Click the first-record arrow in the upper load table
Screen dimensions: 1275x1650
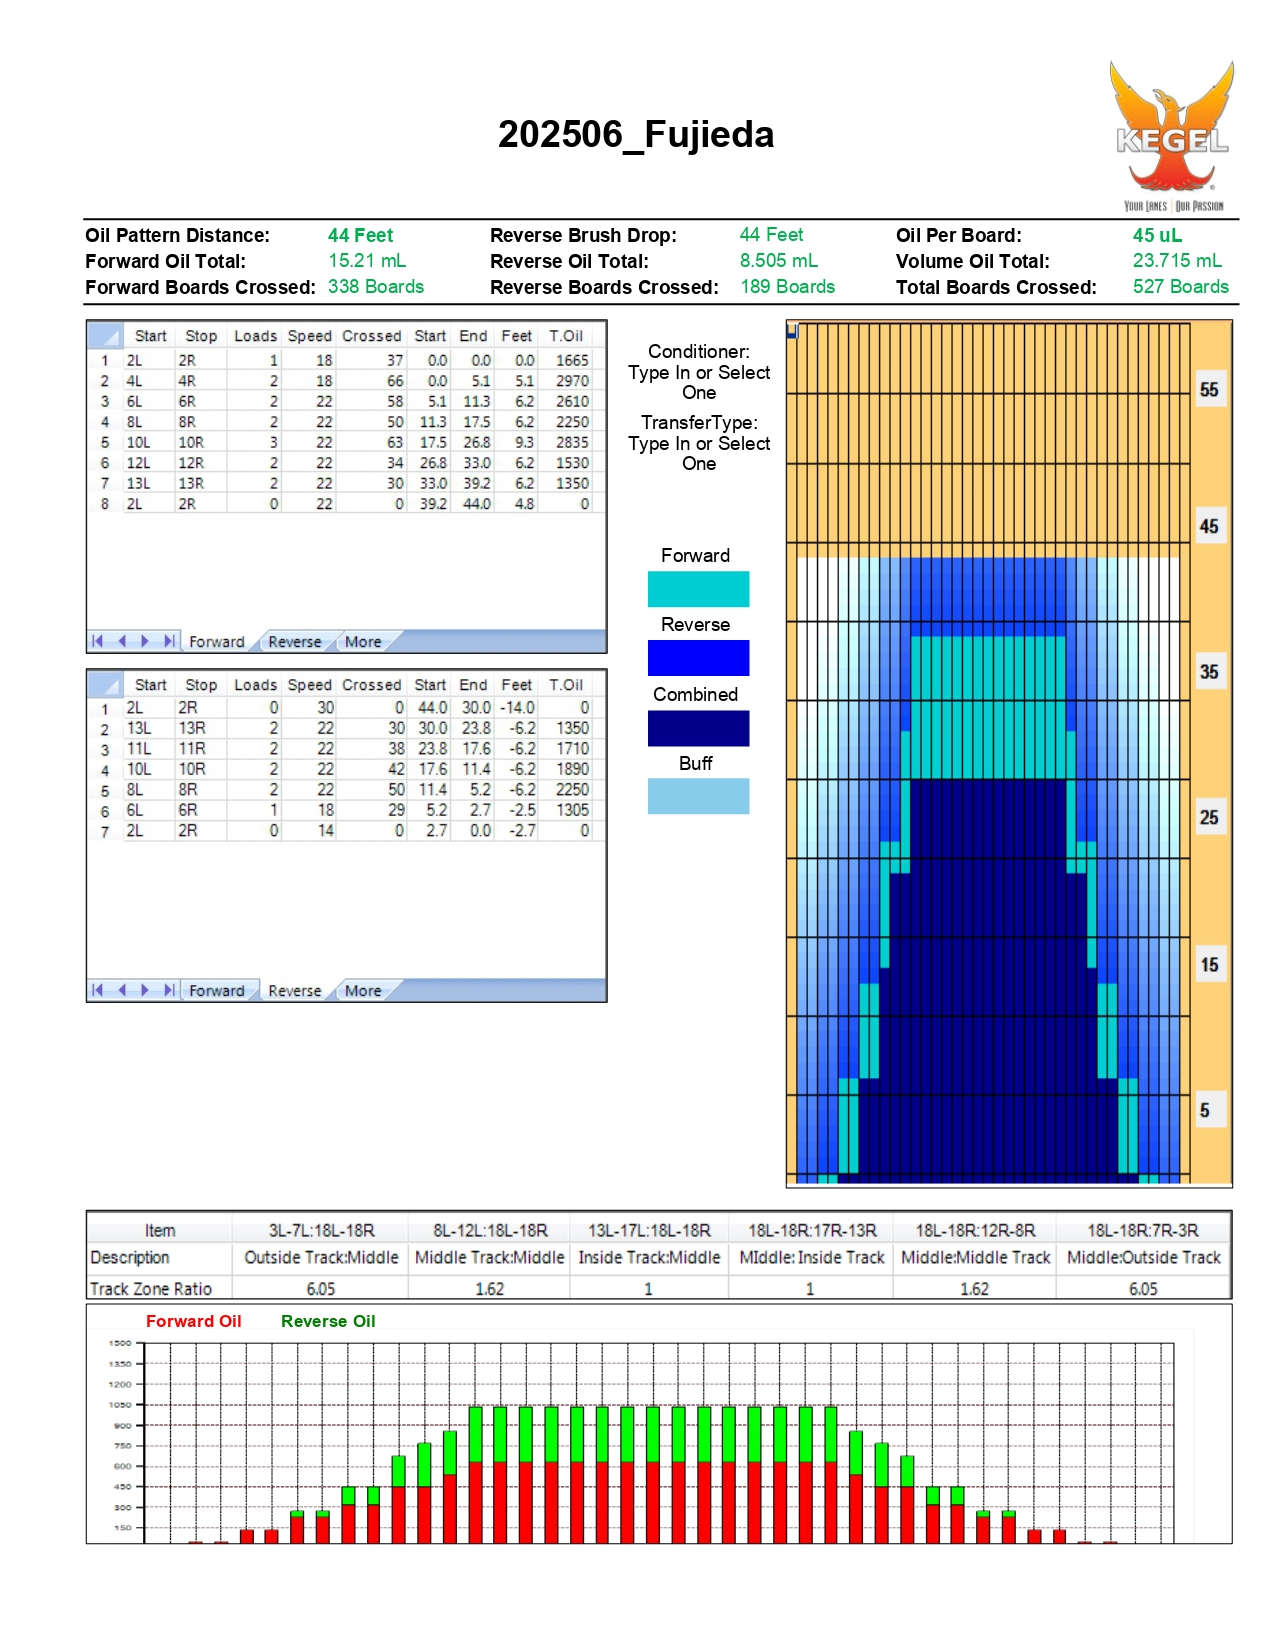point(97,641)
